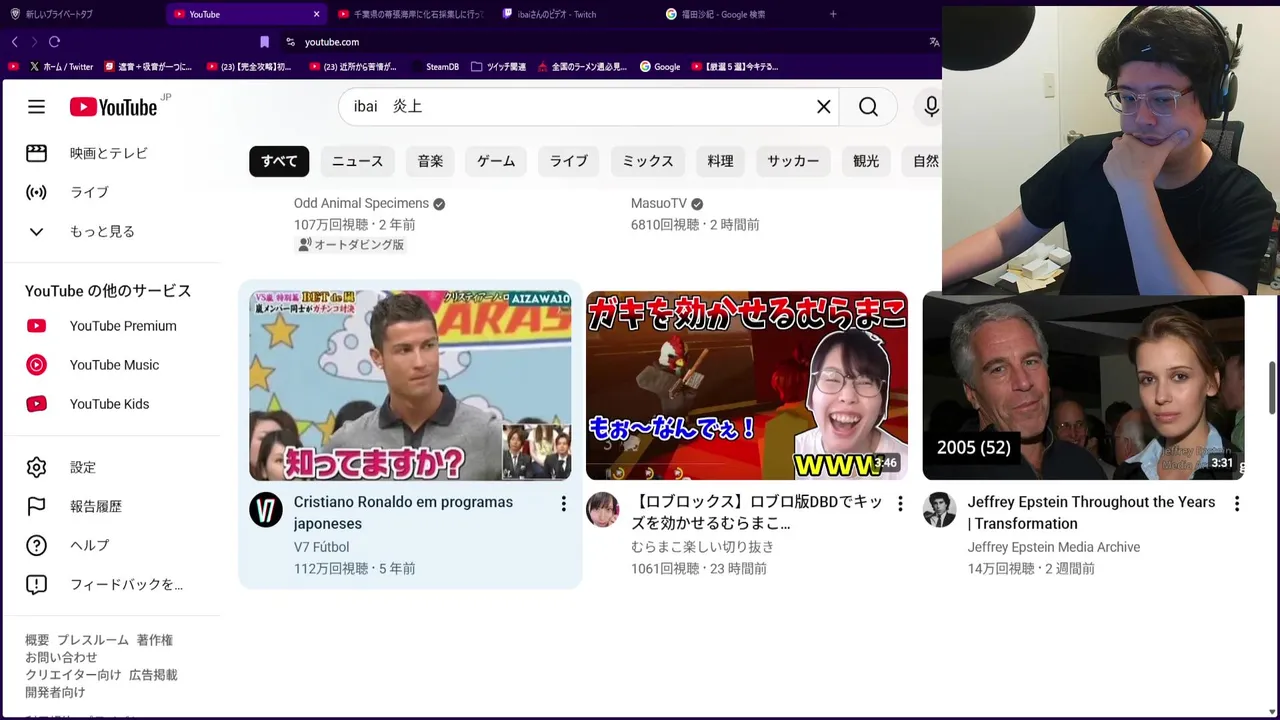The height and width of the screenshot is (720, 1280).
Task: Open SteamDB bookmark
Action: [434, 67]
